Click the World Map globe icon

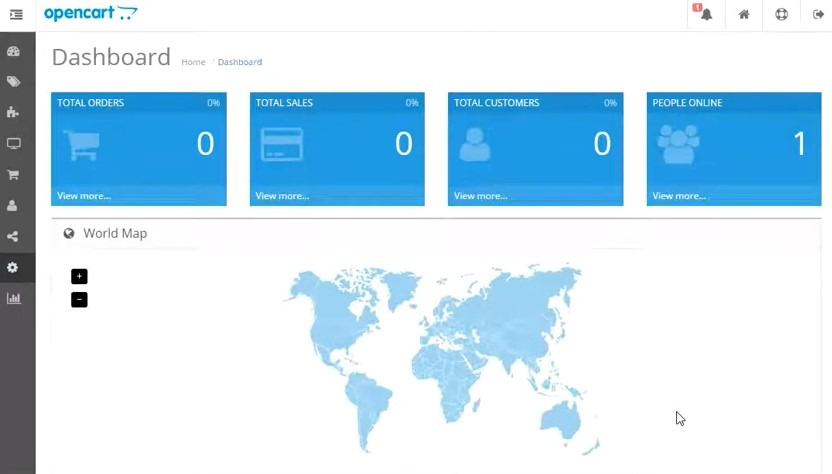[x=68, y=234]
